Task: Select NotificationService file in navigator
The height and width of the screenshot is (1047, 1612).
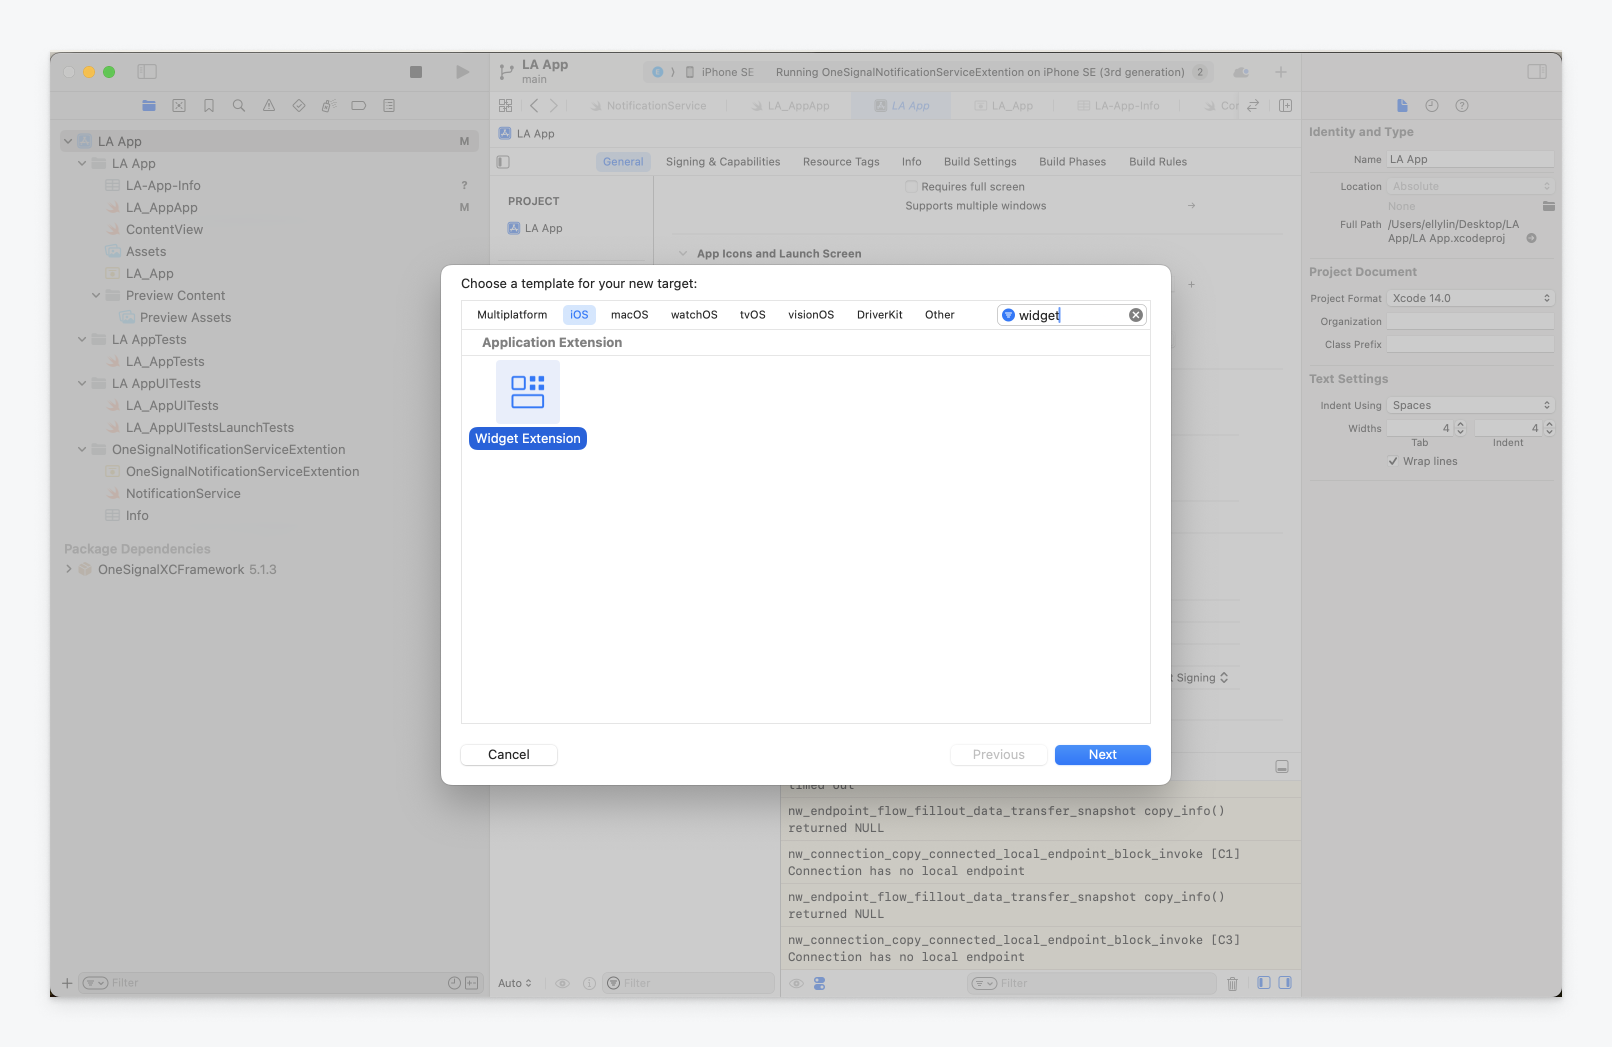Action: (183, 494)
